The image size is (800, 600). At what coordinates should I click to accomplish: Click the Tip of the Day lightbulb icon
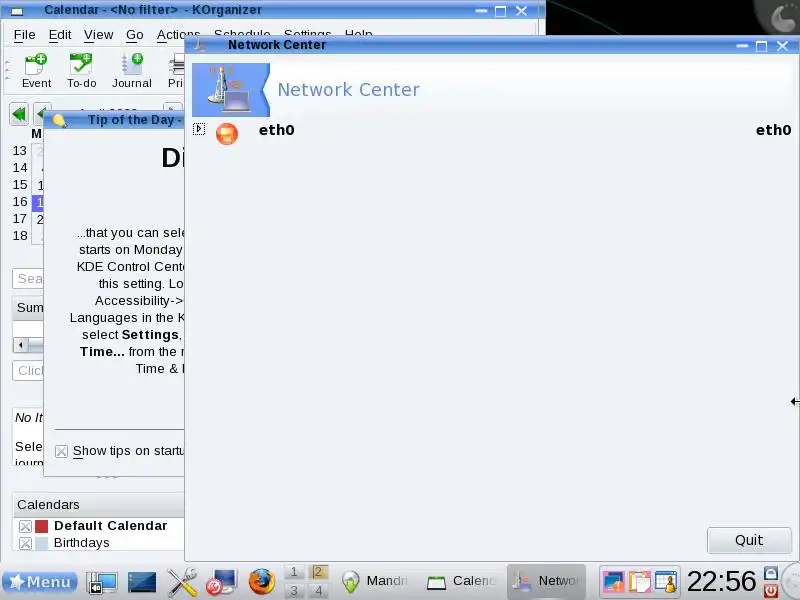pyautogui.click(x=59, y=120)
